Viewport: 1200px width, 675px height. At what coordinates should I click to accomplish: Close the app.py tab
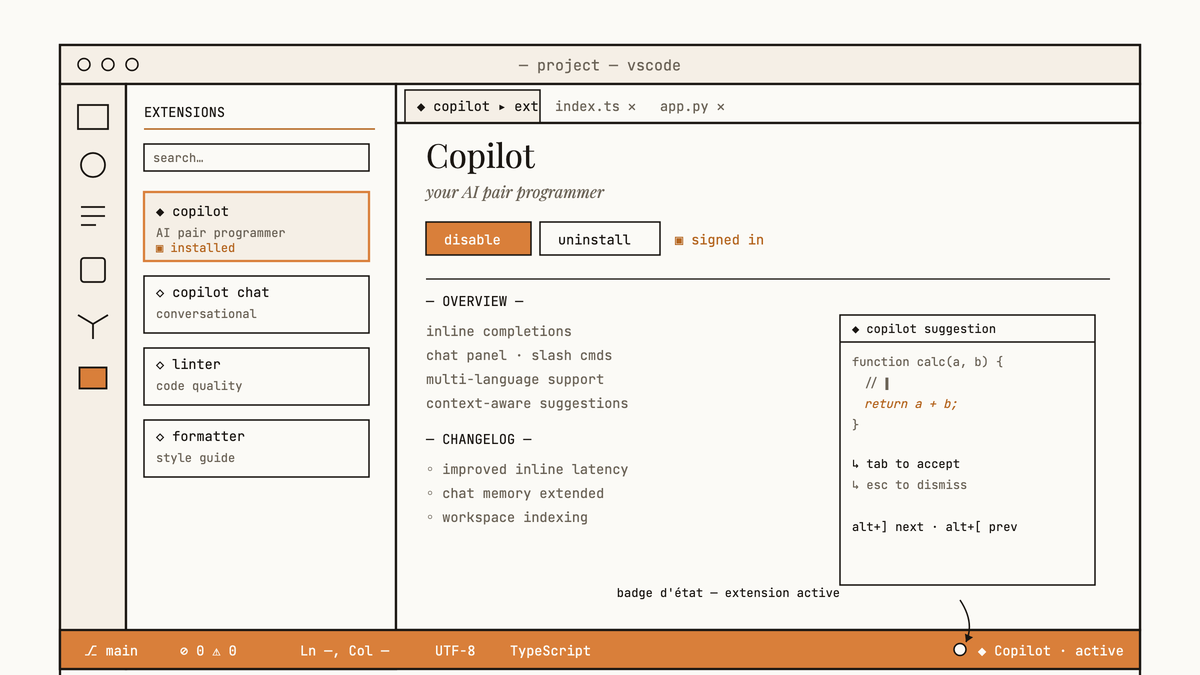(721, 107)
